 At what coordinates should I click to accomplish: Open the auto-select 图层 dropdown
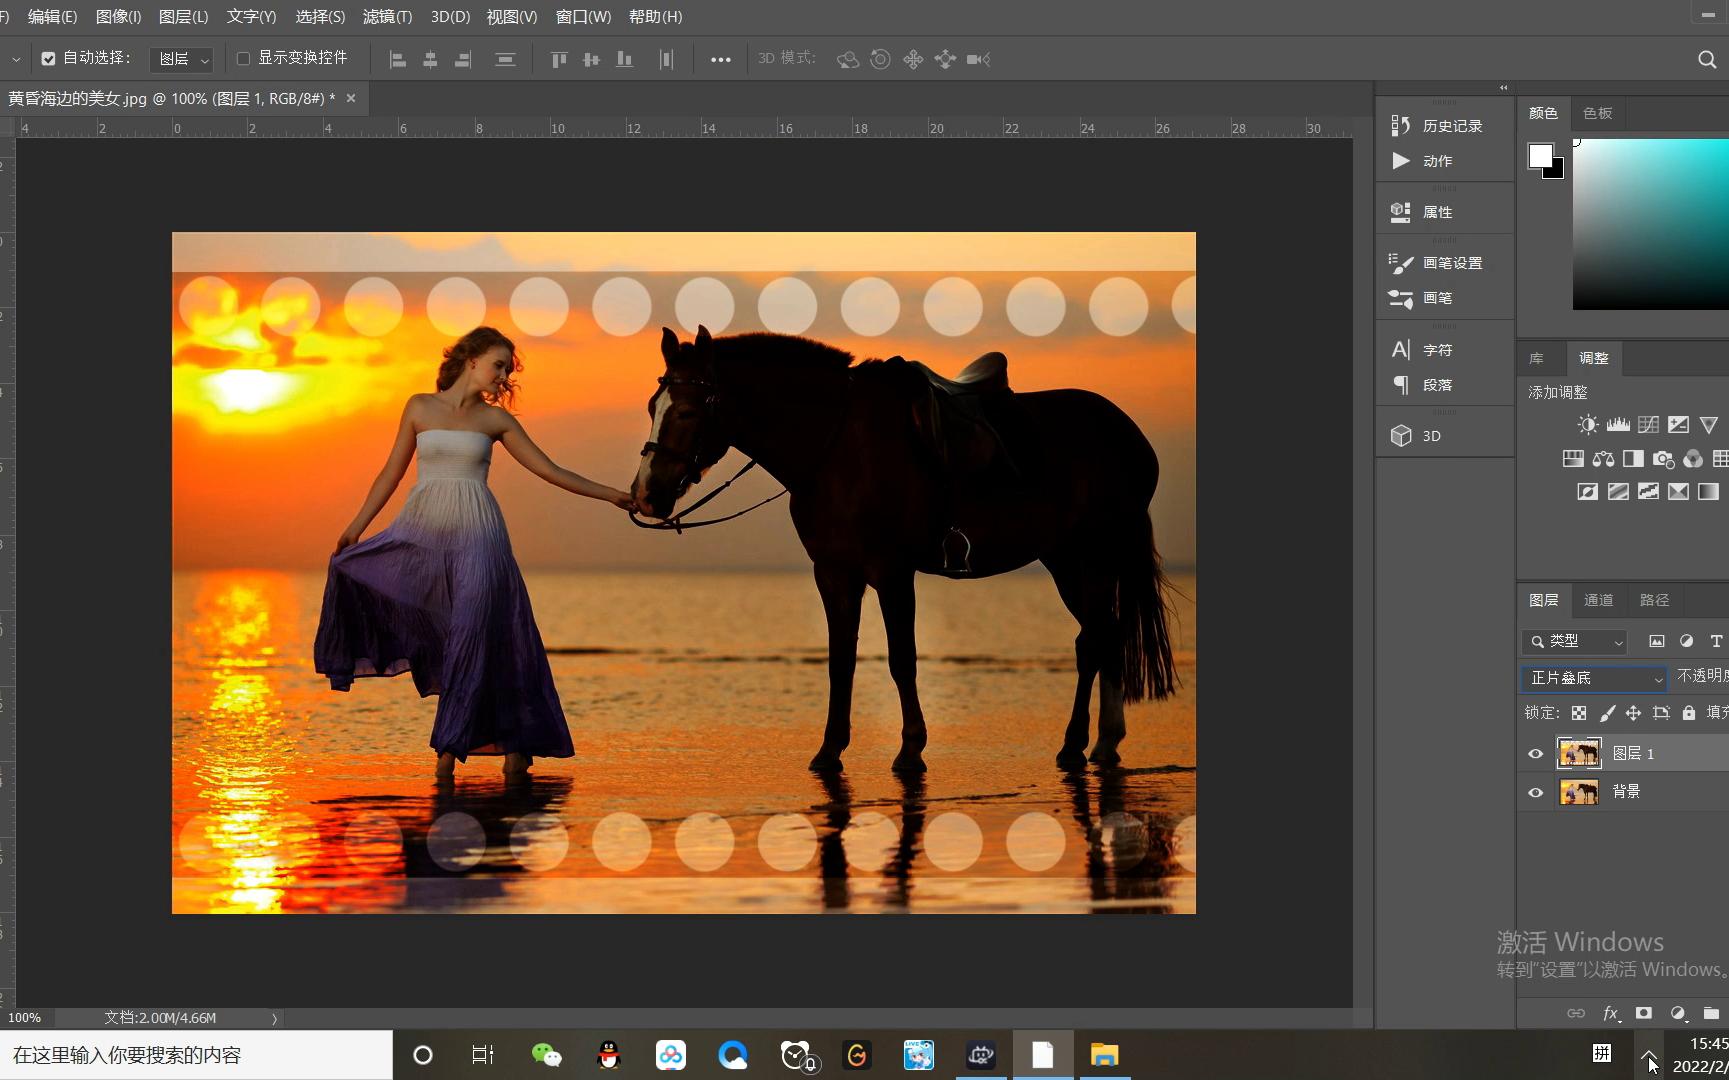(x=181, y=60)
